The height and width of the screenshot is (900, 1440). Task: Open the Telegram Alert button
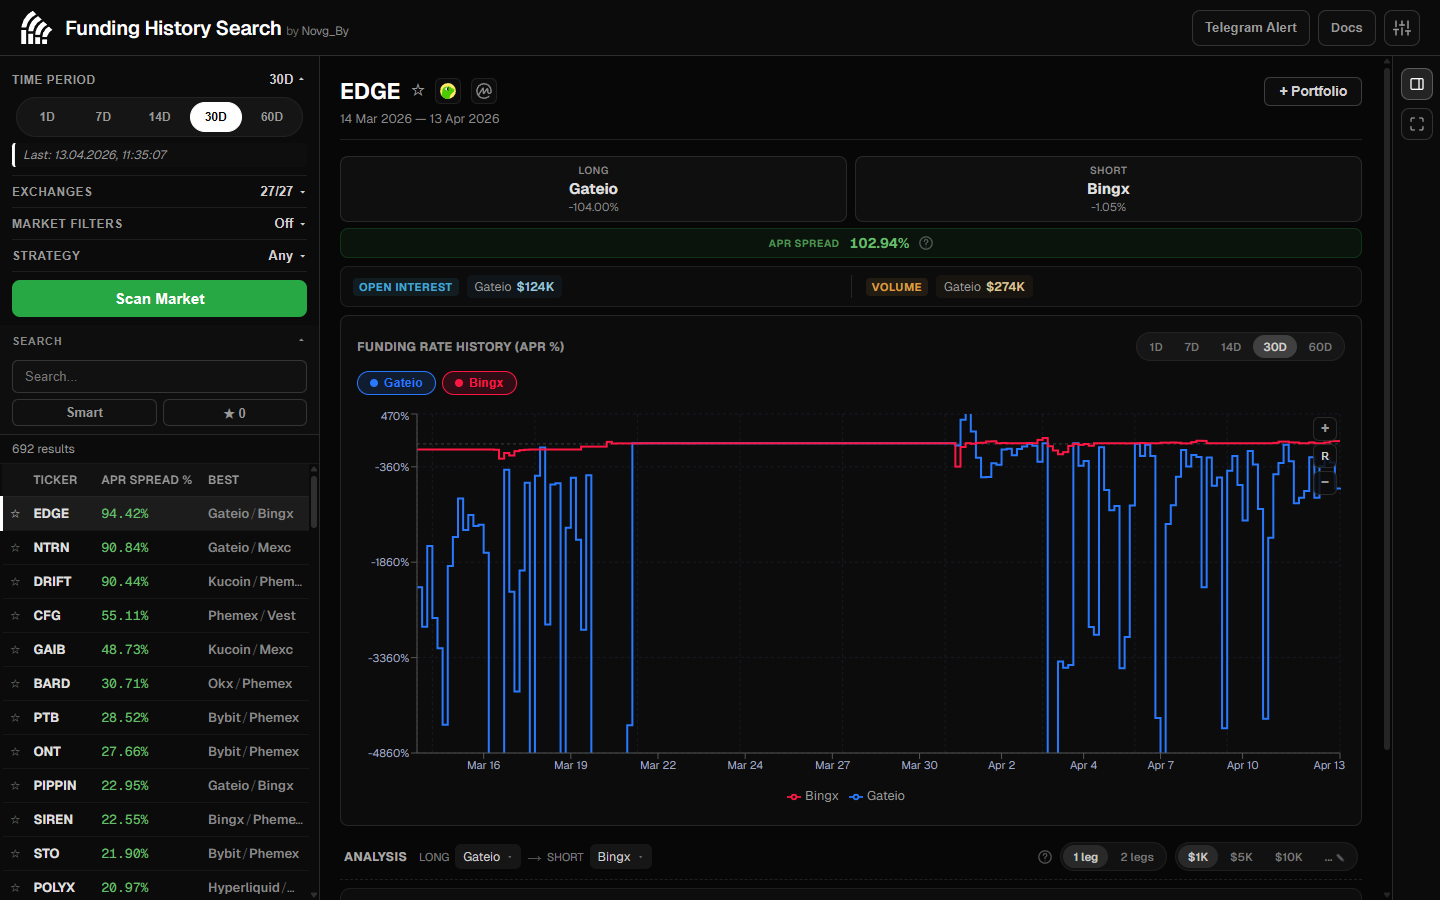point(1250,28)
